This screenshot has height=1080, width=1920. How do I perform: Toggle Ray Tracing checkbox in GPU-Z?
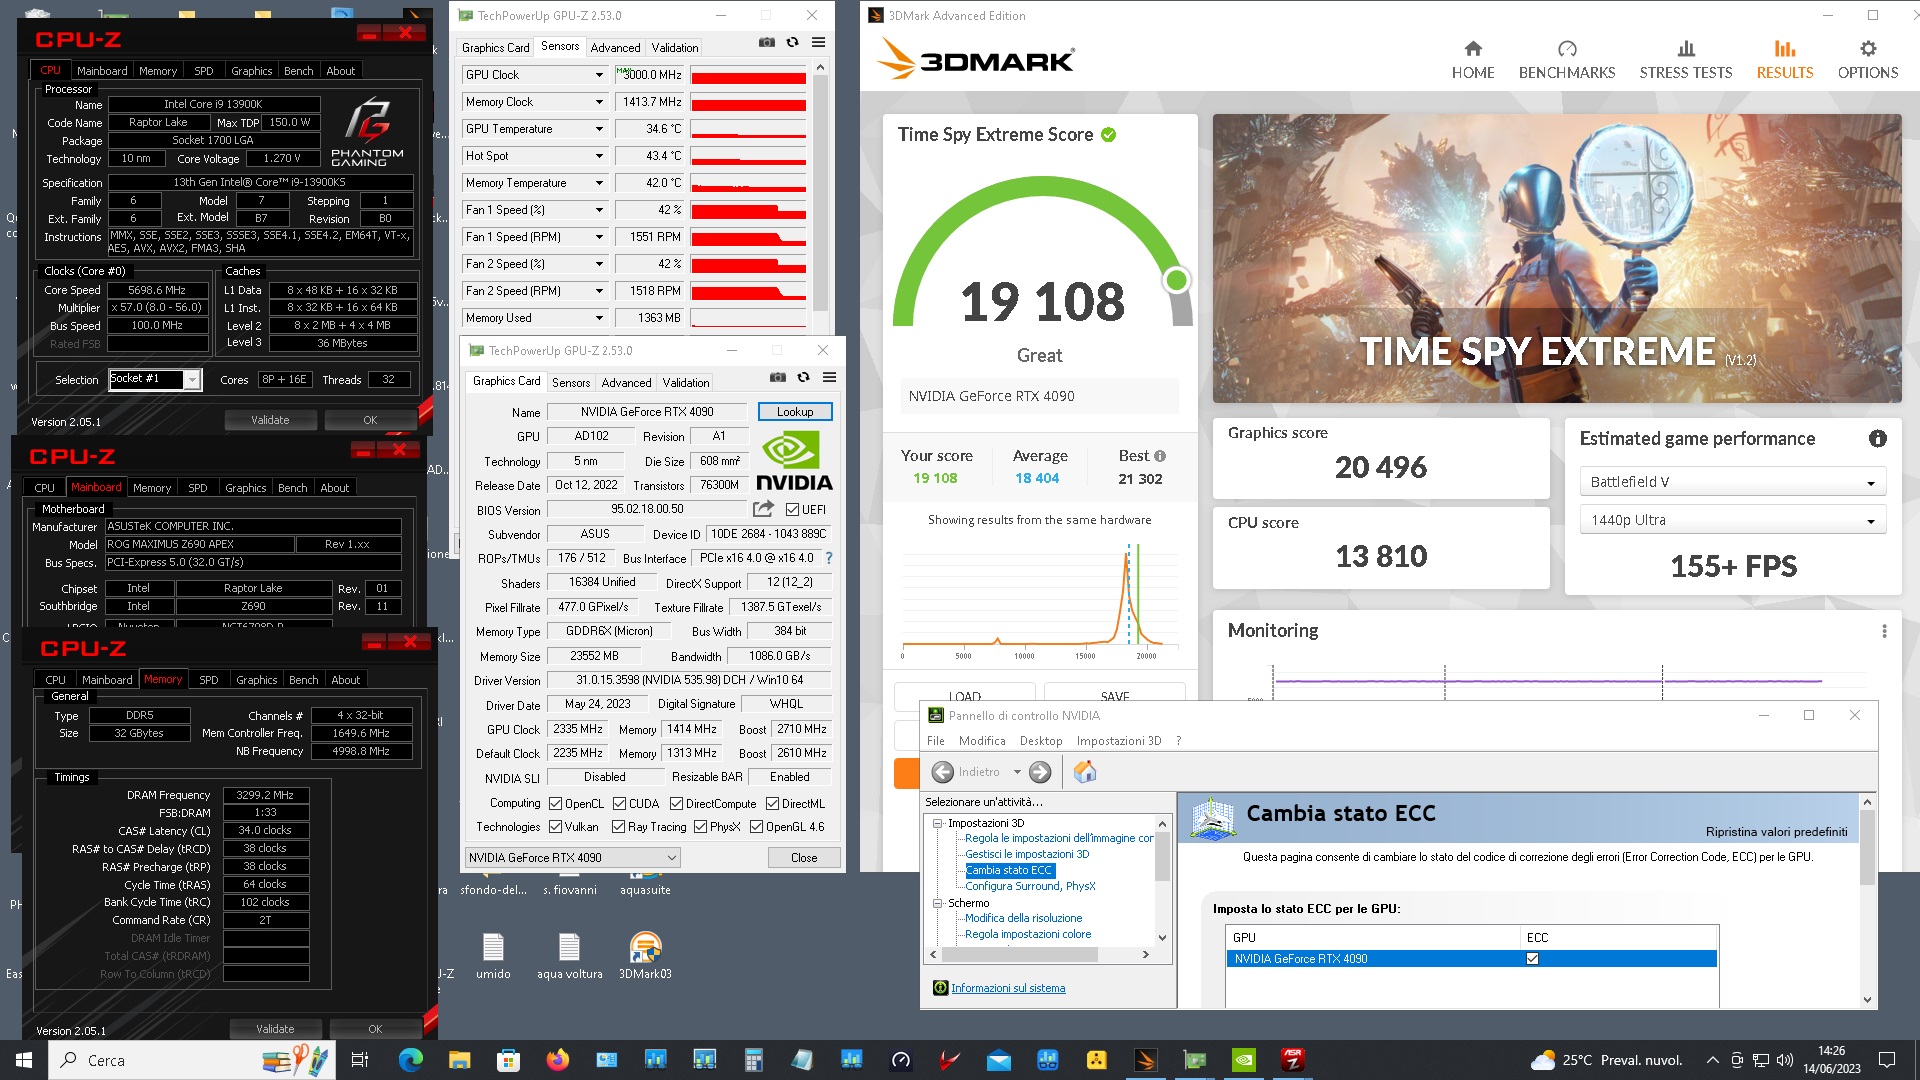[x=619, y=827]
